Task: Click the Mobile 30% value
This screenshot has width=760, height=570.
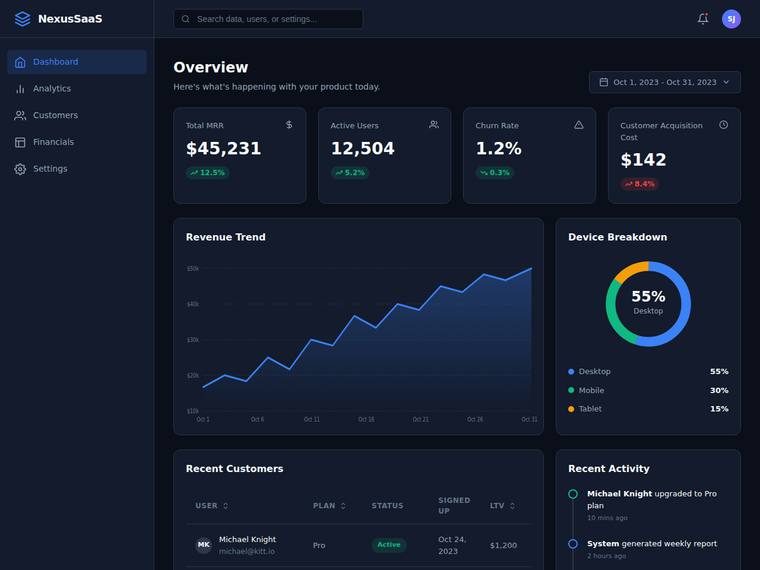Action: click(x=719, y=390)
